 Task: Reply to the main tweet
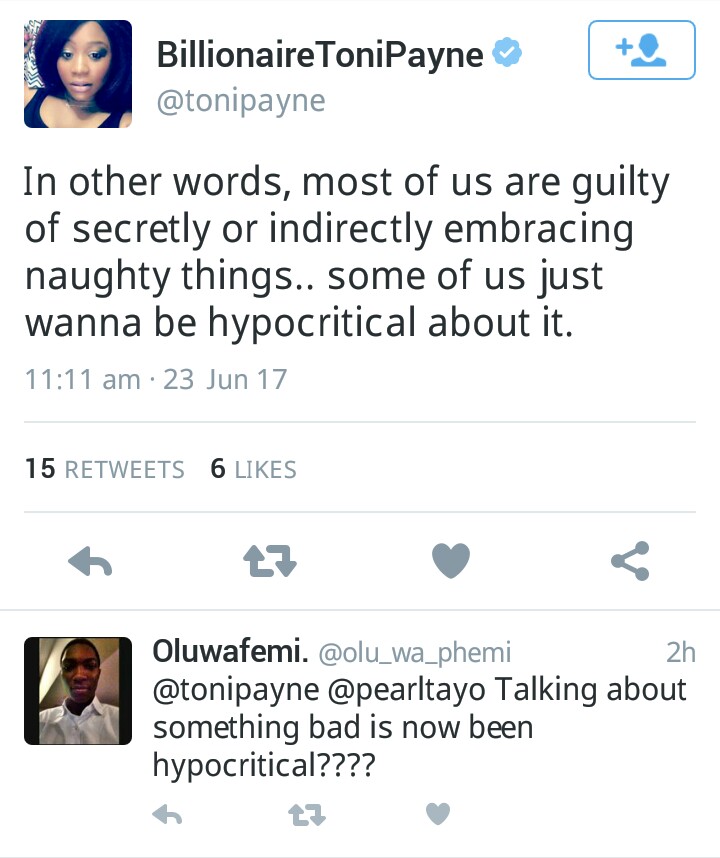[x=89, y=562]
